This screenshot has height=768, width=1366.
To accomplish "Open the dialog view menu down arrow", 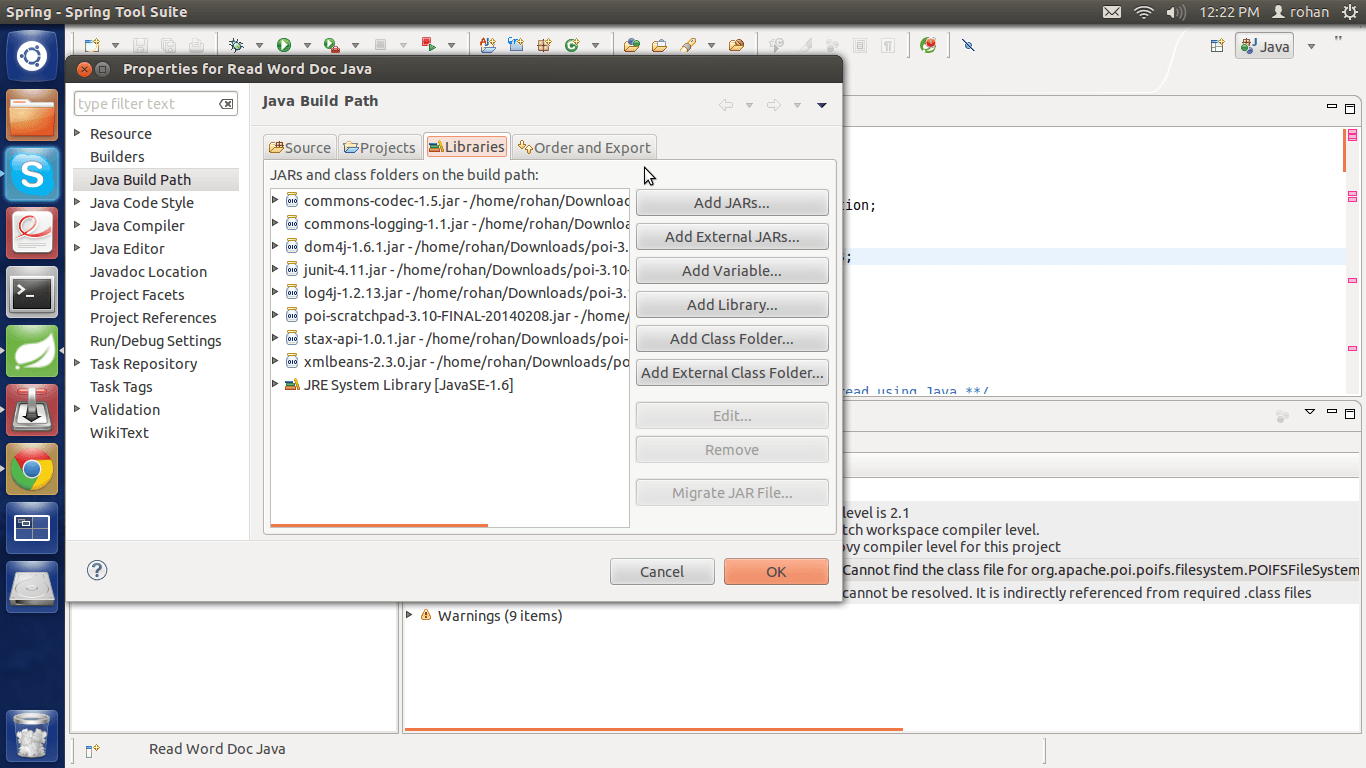I will (x=822, y=105).
